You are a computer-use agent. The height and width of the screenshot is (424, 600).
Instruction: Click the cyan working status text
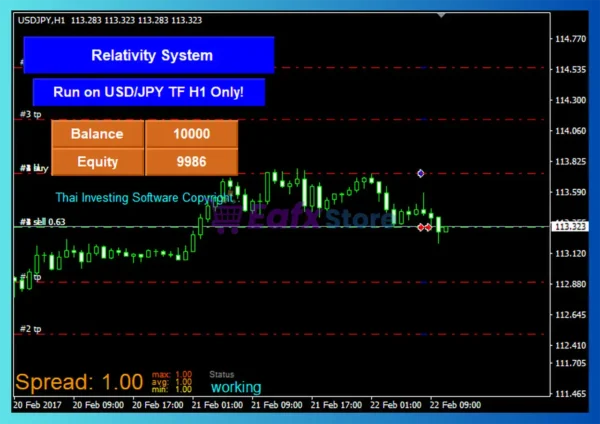(x=235, y=387)
